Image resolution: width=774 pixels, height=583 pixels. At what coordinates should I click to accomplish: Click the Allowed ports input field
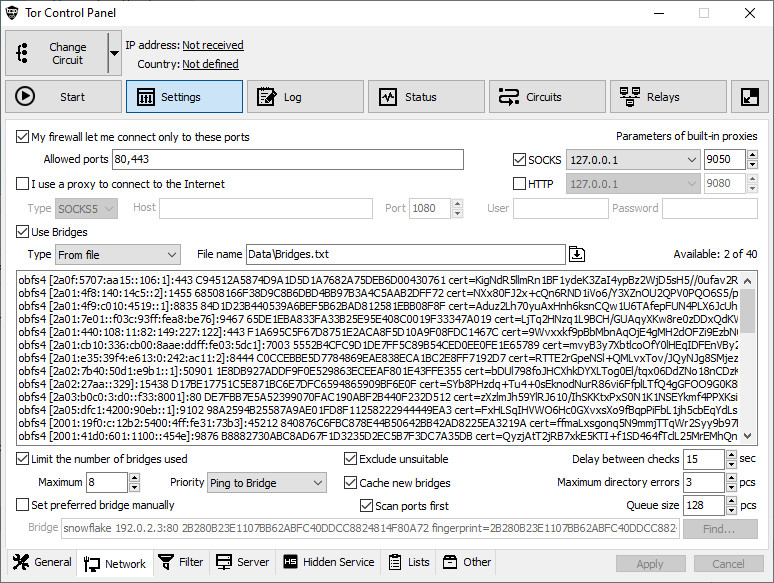pyautogui.click(x=288, y=159)
